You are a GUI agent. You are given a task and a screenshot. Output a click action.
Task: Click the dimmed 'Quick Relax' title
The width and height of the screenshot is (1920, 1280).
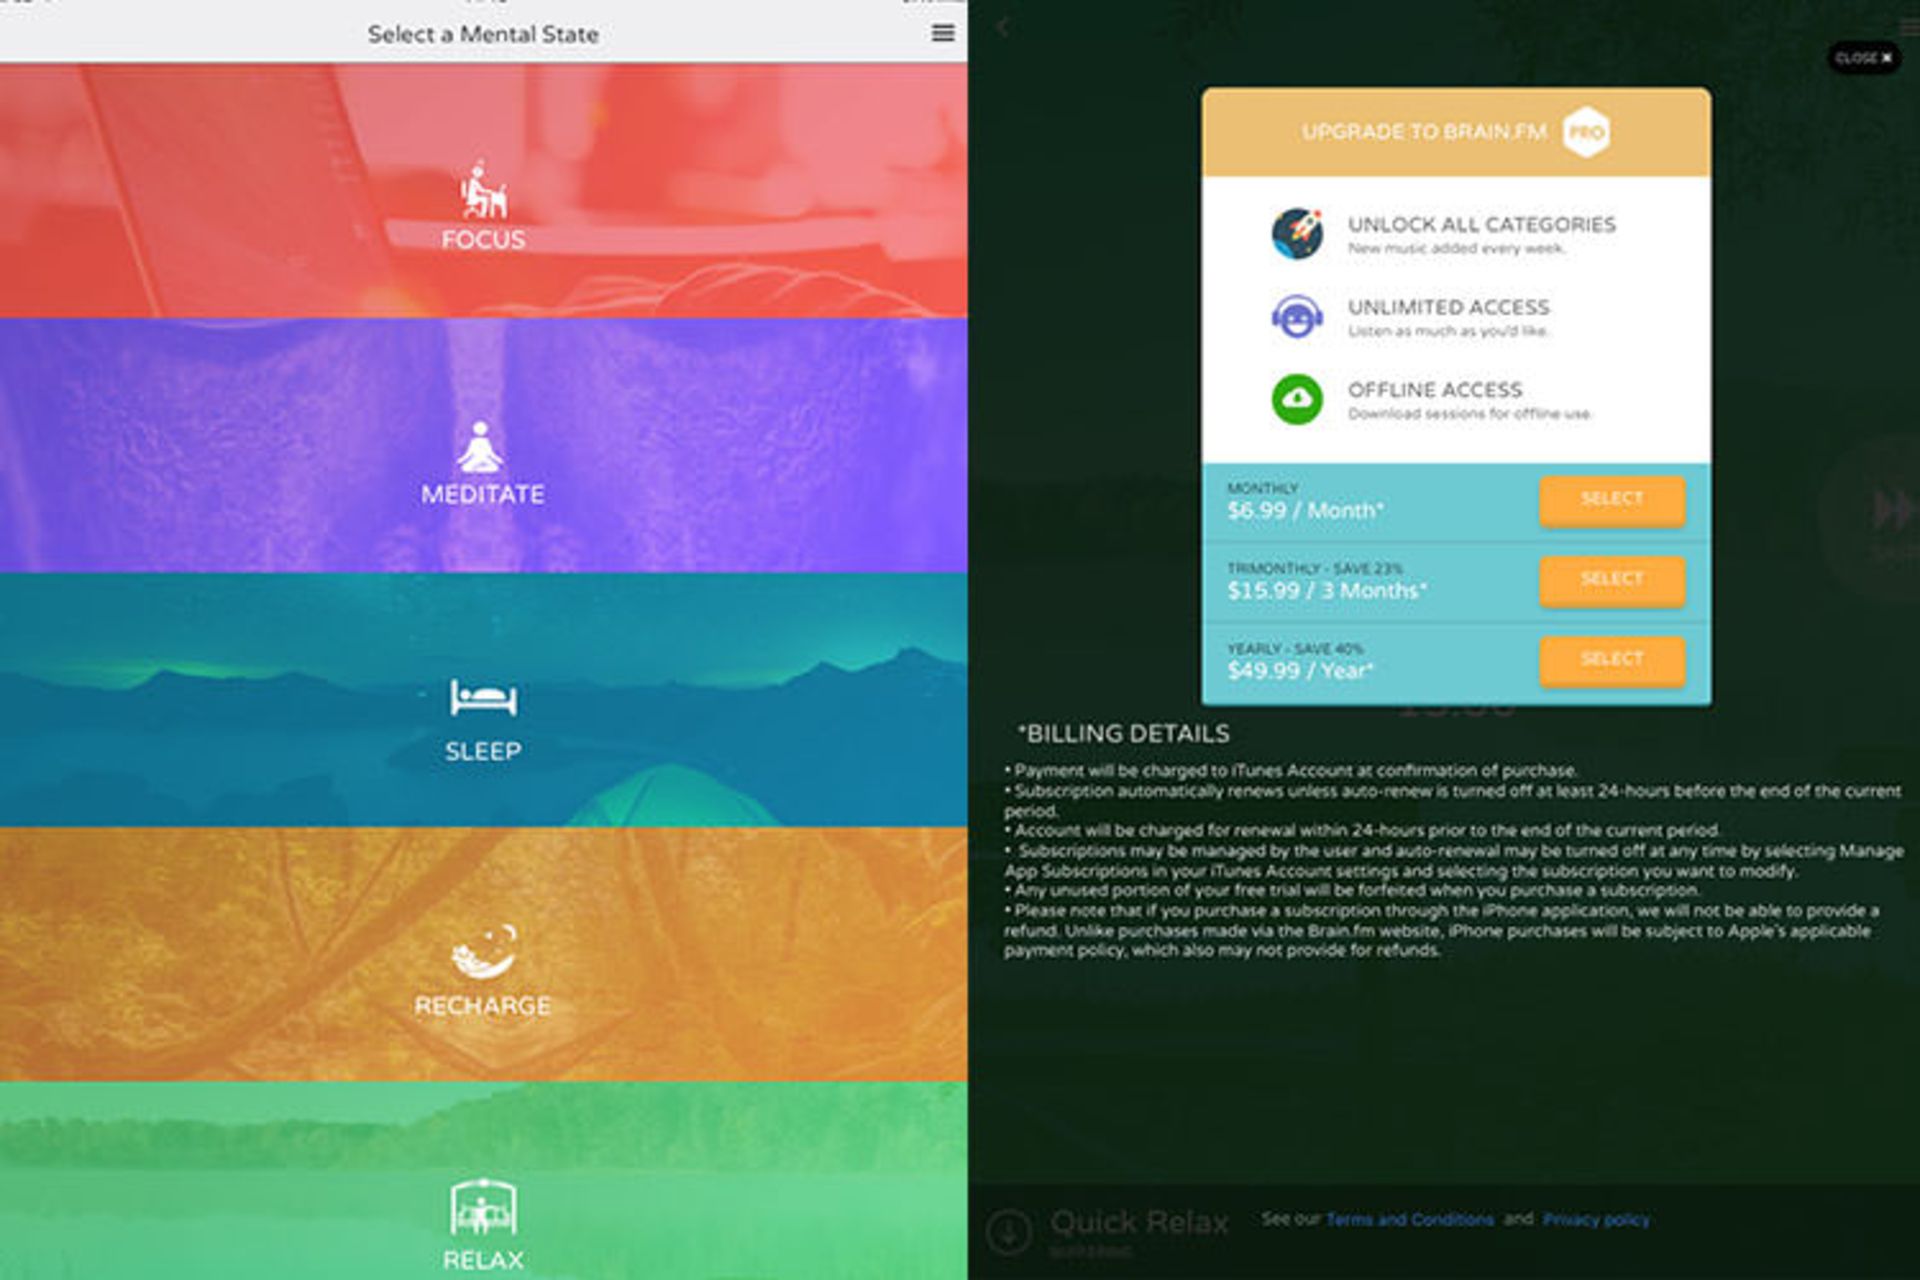click(x=1139, y=1222)
